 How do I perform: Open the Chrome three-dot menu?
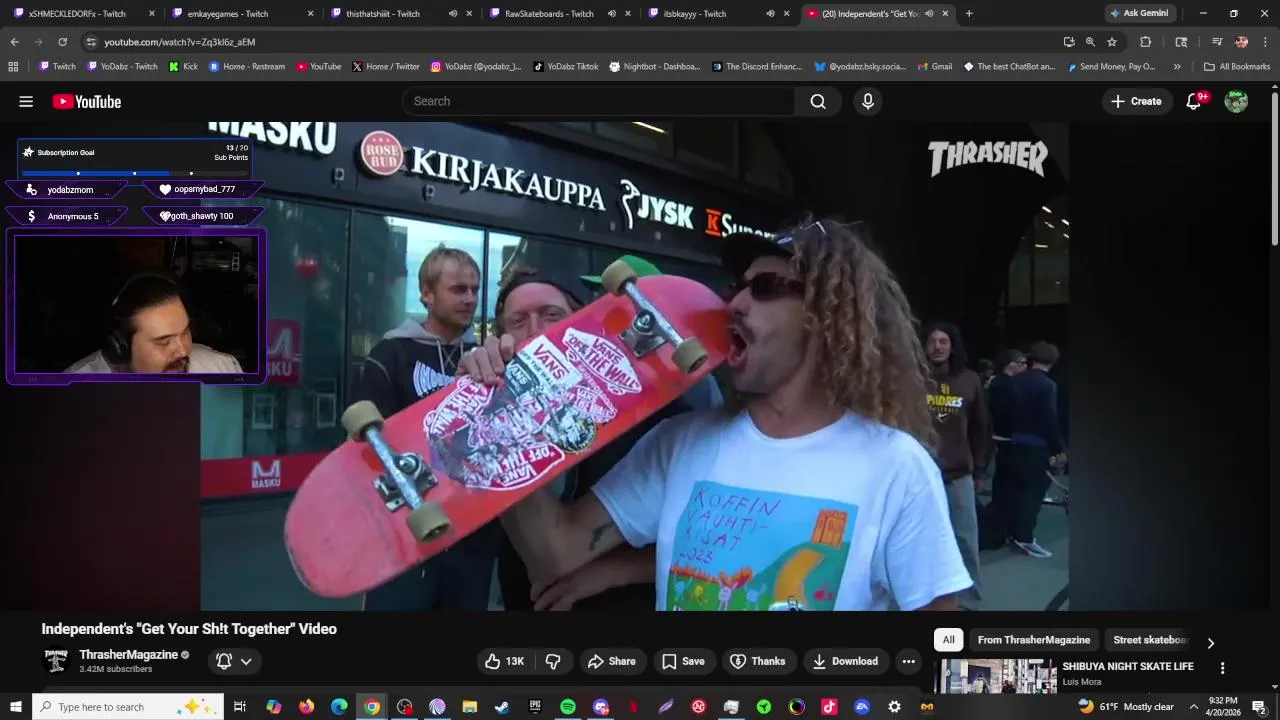click(1266, 42)
